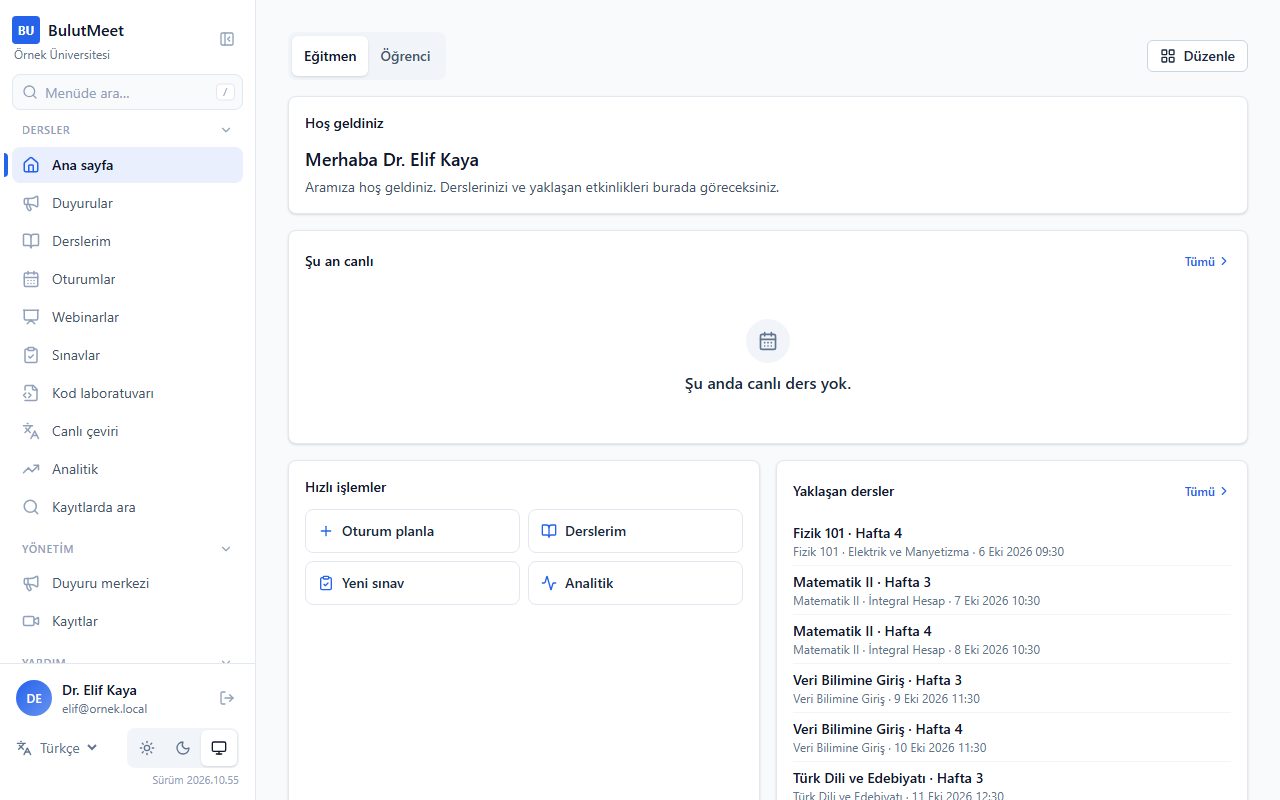
Task: Click the calendar icon in Şu an canlı
Action: point(768,341)
